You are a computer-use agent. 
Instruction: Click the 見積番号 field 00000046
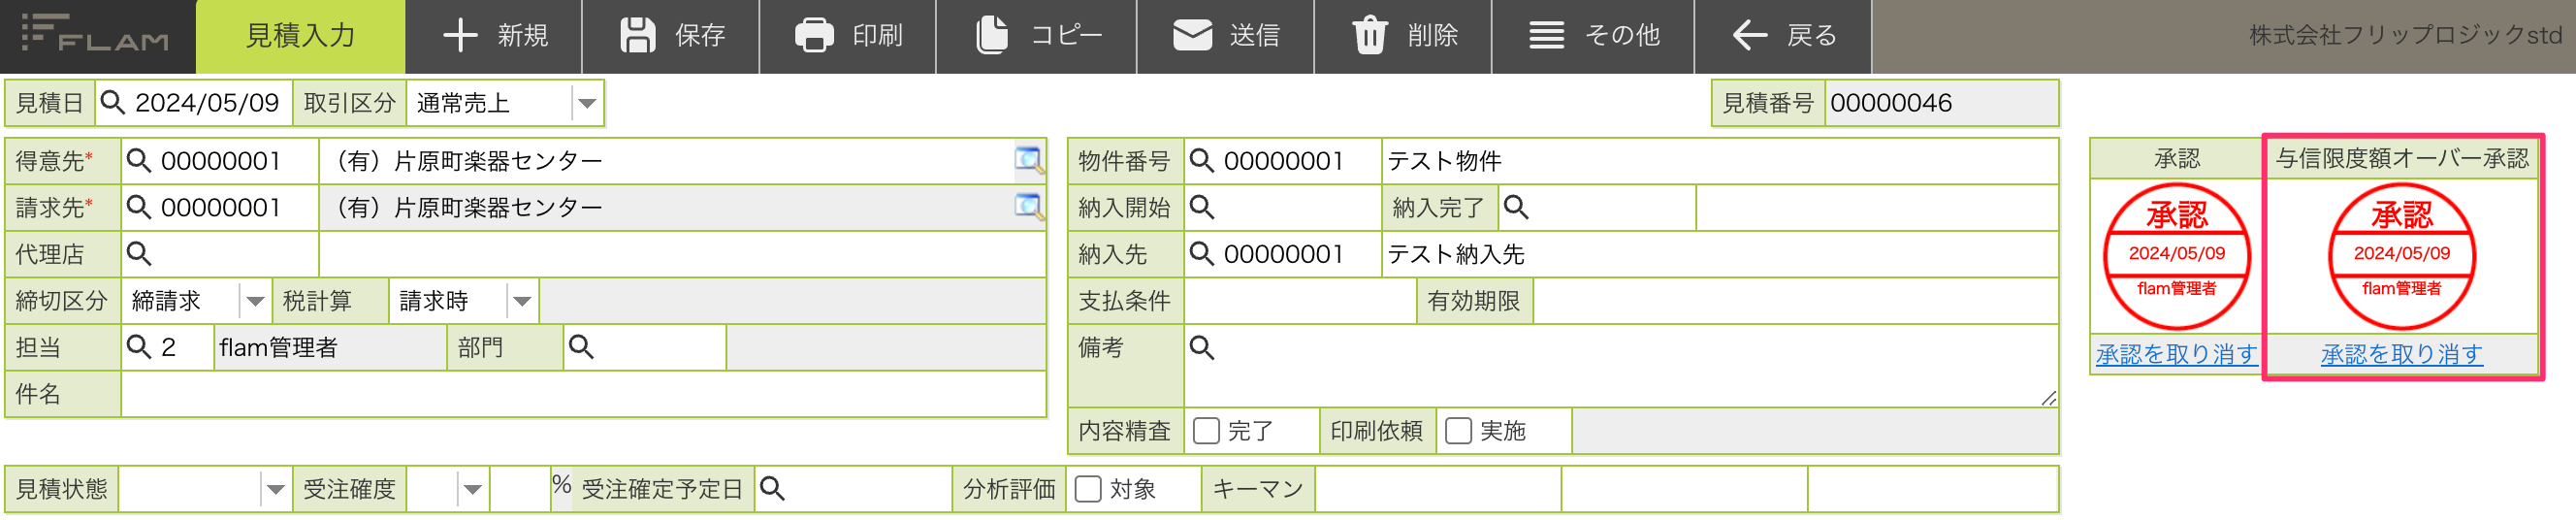1941,103
